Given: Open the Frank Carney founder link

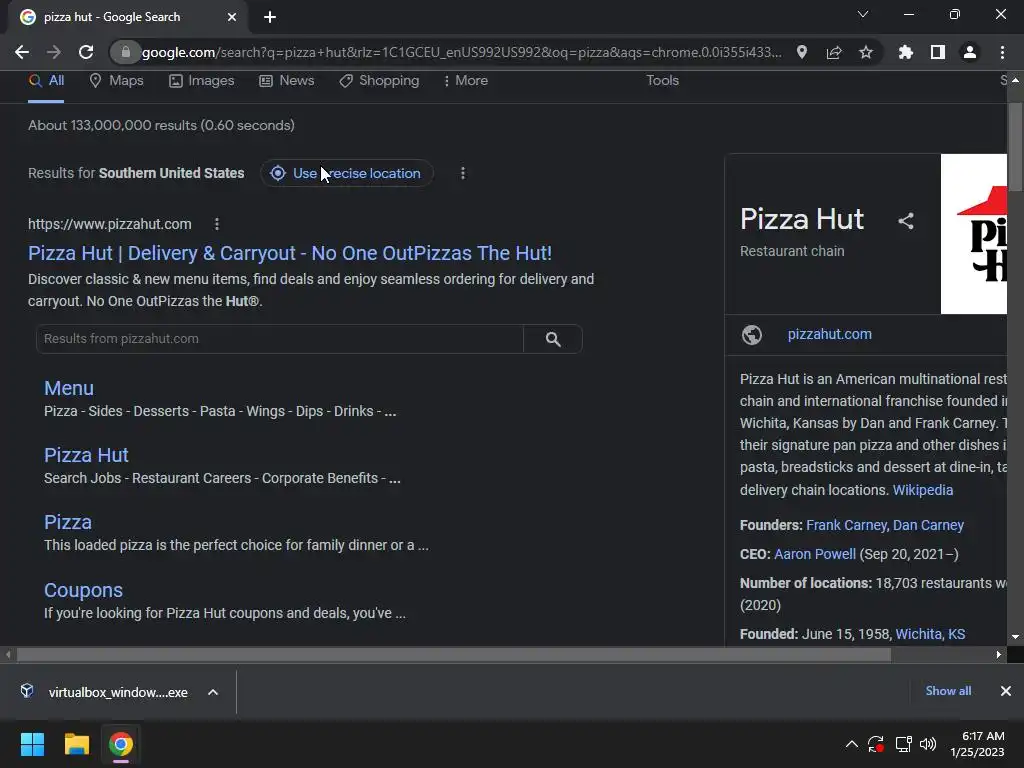Looking at the screenshot, I should (847, 525).
